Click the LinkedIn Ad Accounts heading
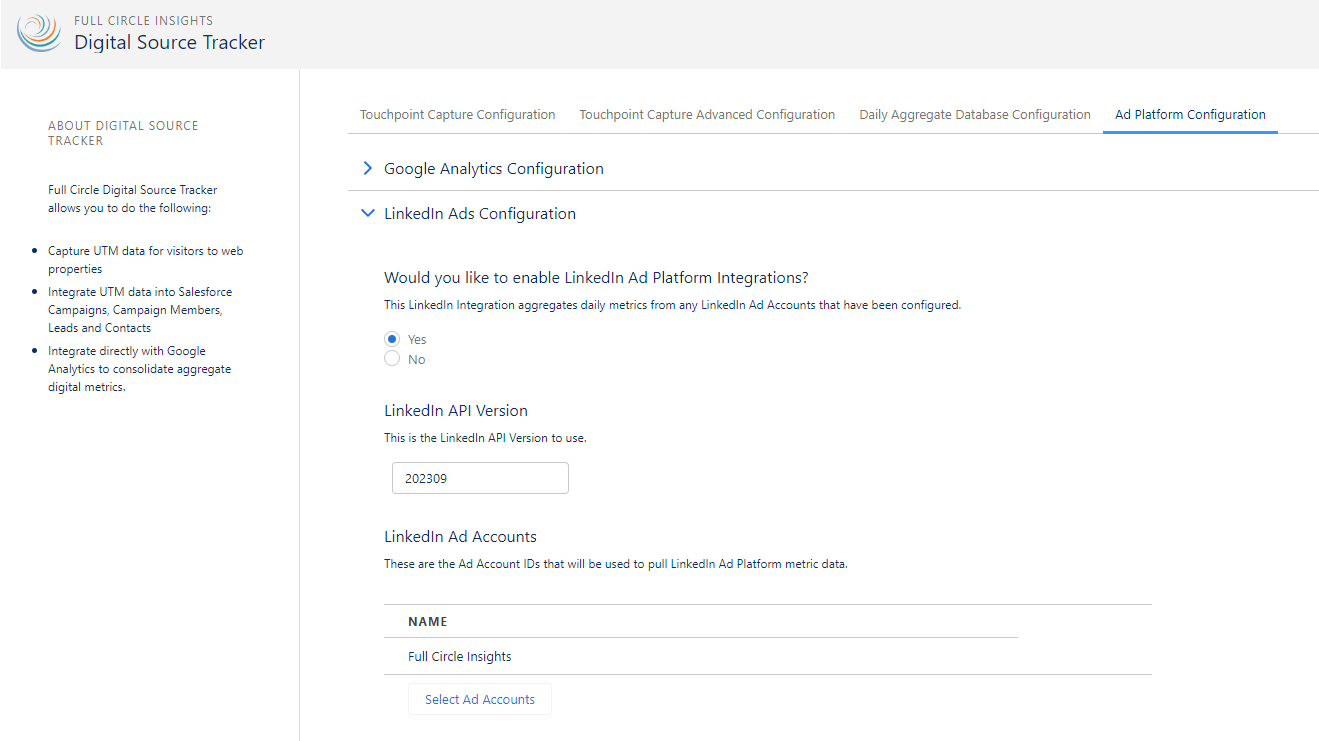This screenshot has height=741, width=1319. coord(460,537)
